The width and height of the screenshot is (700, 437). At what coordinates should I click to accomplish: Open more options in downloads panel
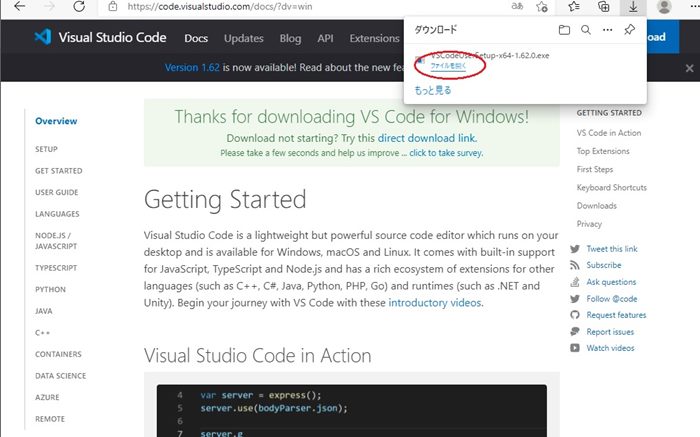click(608, 30)
